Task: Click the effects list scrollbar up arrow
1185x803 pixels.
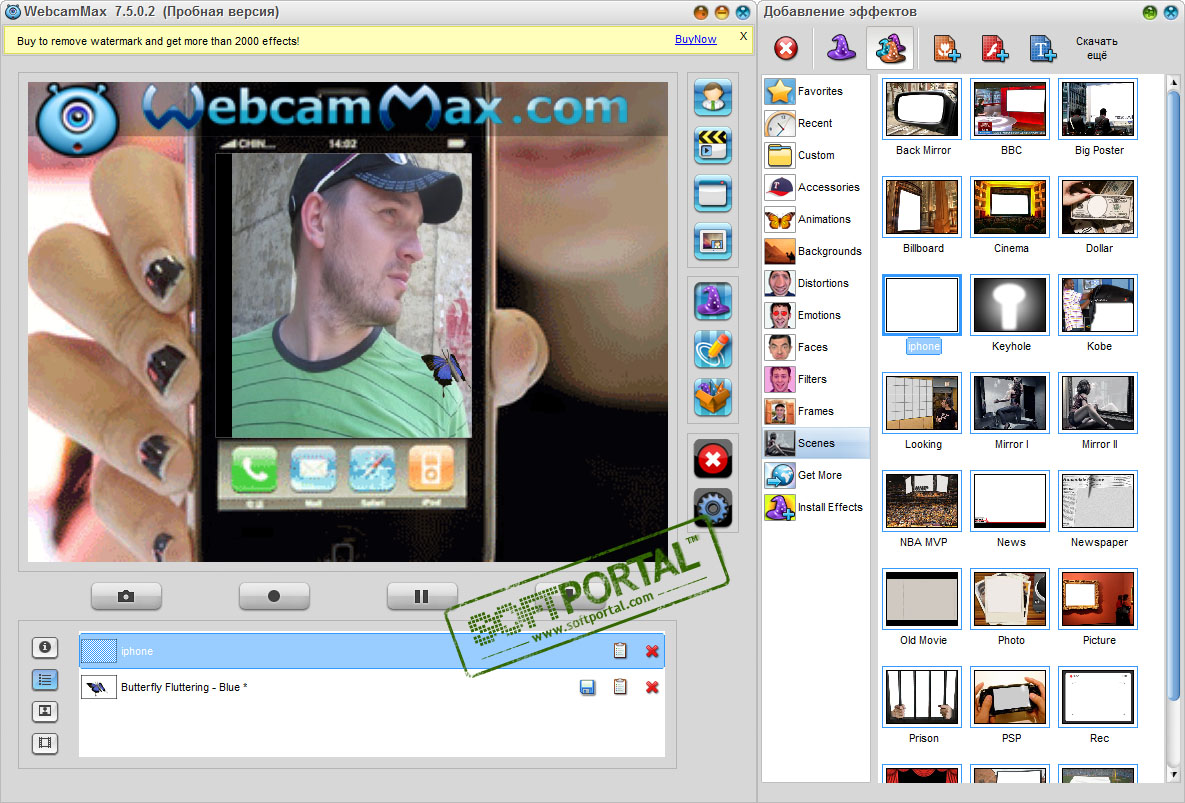Action: pos(1174,82)
